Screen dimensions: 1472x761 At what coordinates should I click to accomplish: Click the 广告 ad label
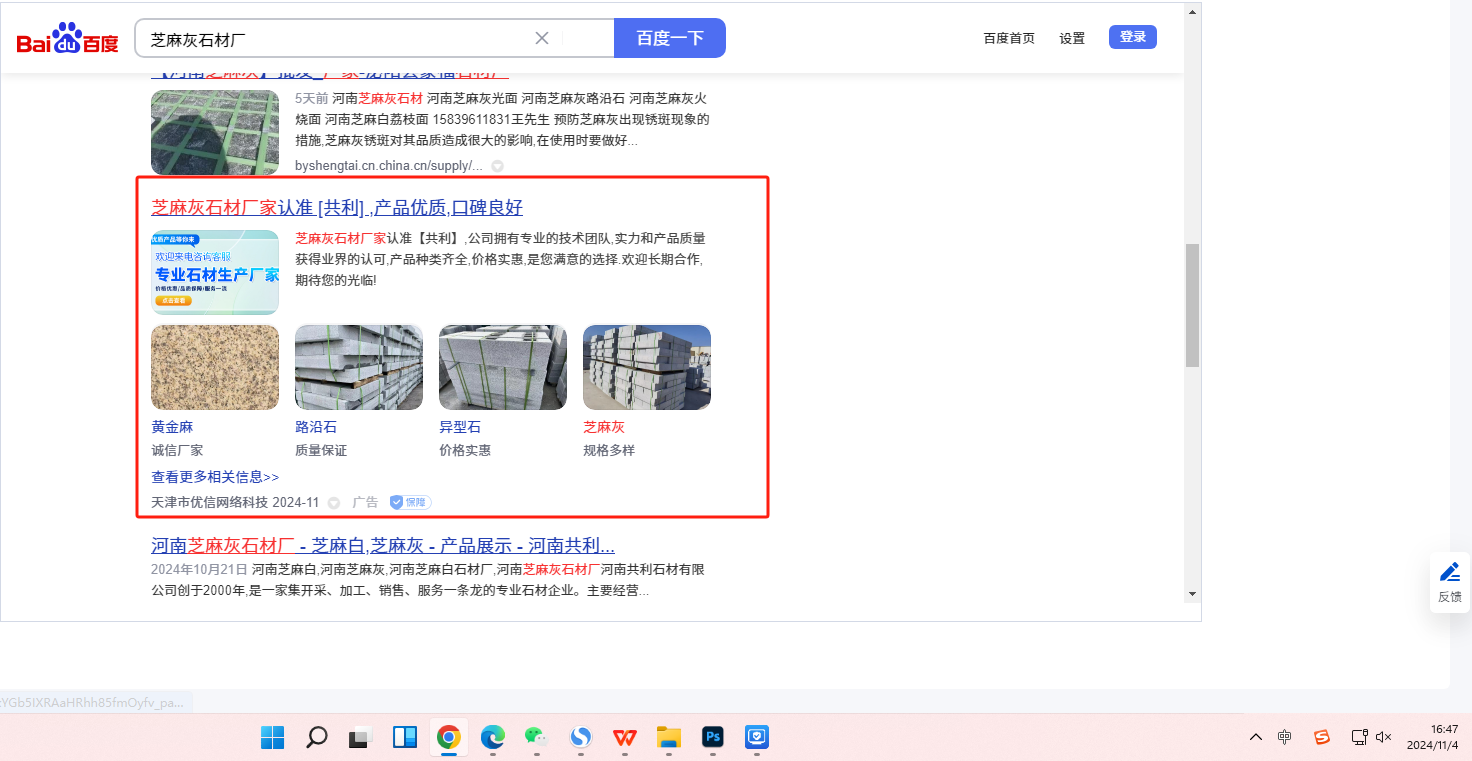(365, 502)
